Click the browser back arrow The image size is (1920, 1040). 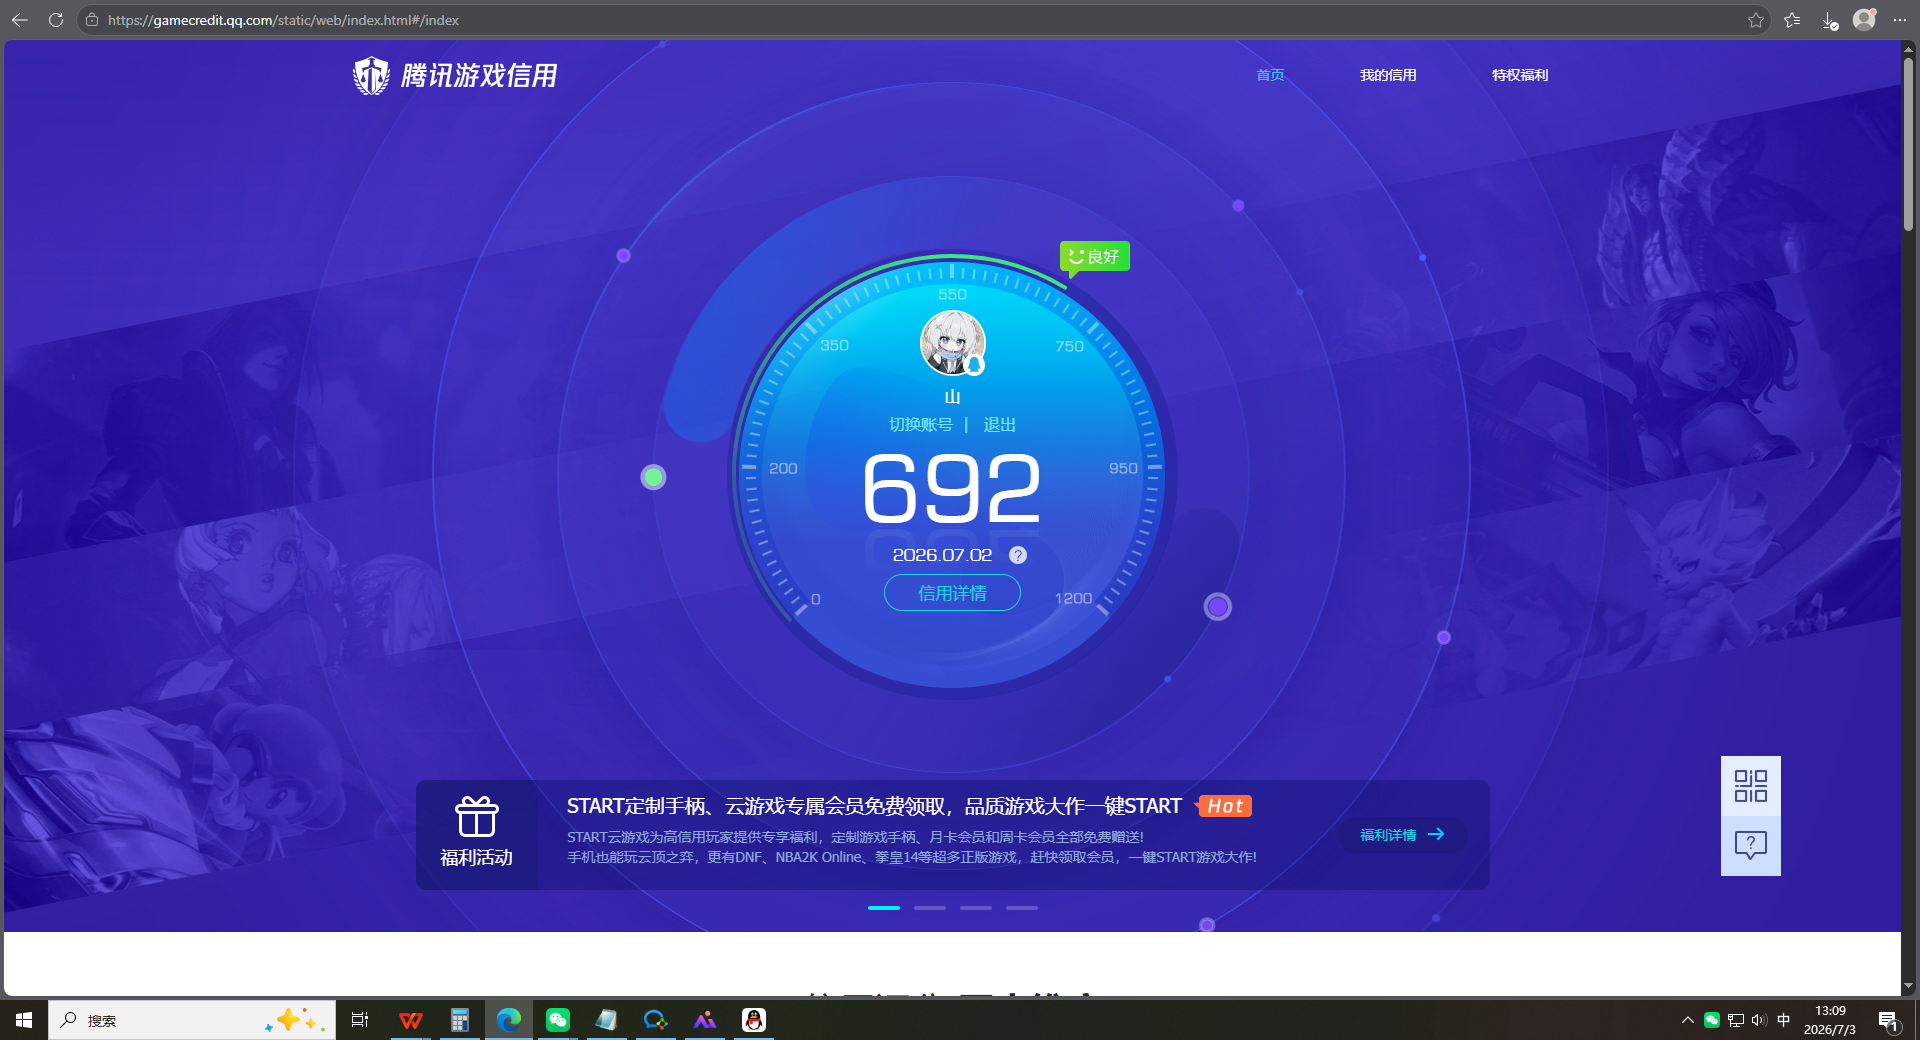tap(20, 20)
